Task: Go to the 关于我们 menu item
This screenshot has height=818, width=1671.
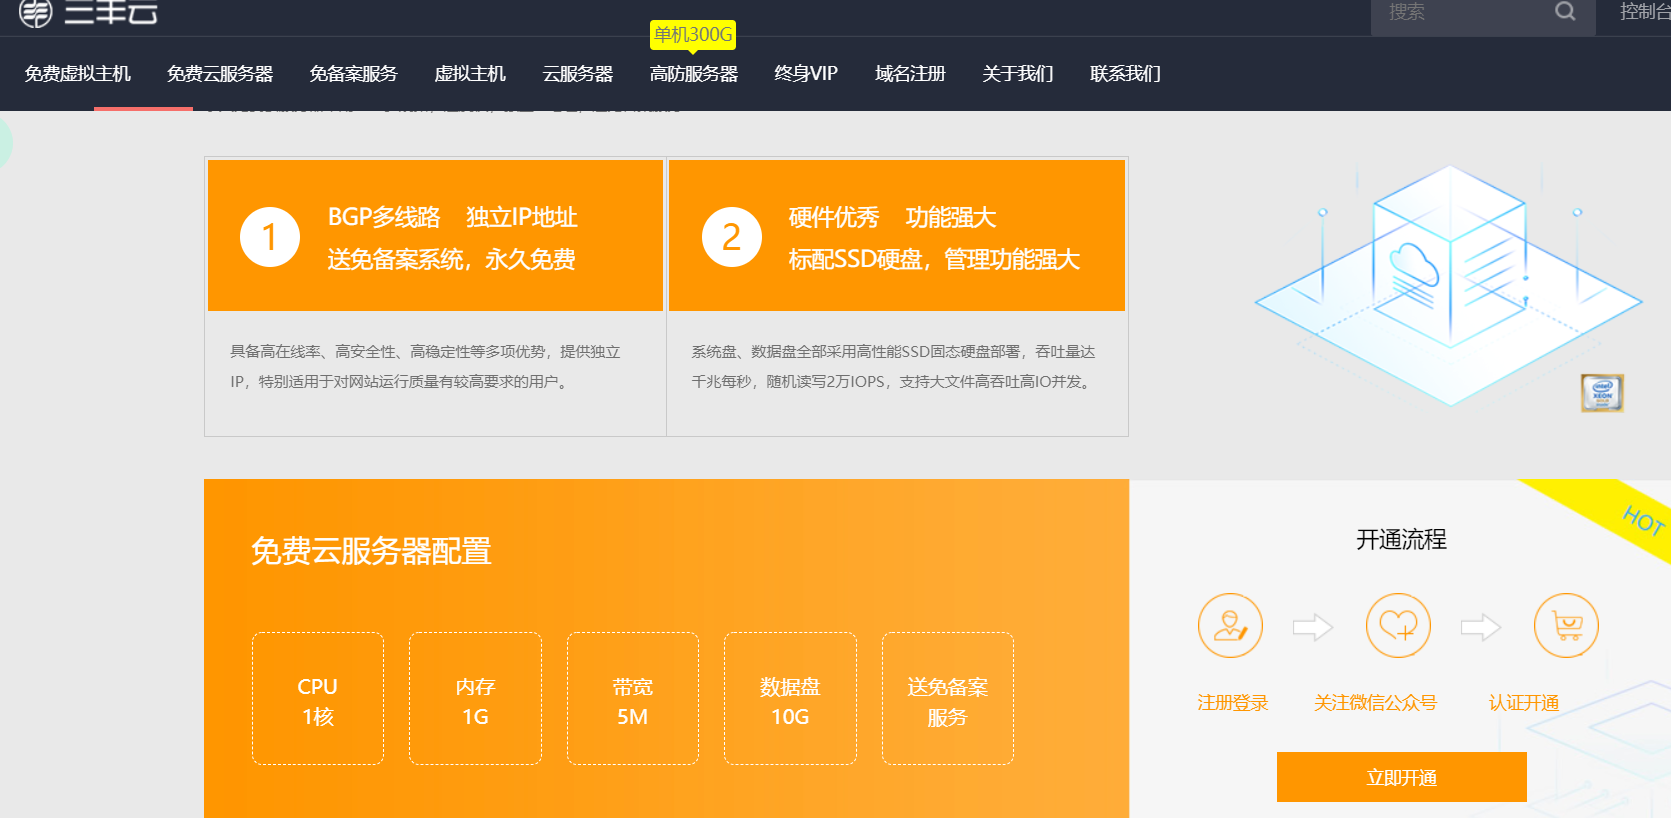Action: tap(1018, 74)
